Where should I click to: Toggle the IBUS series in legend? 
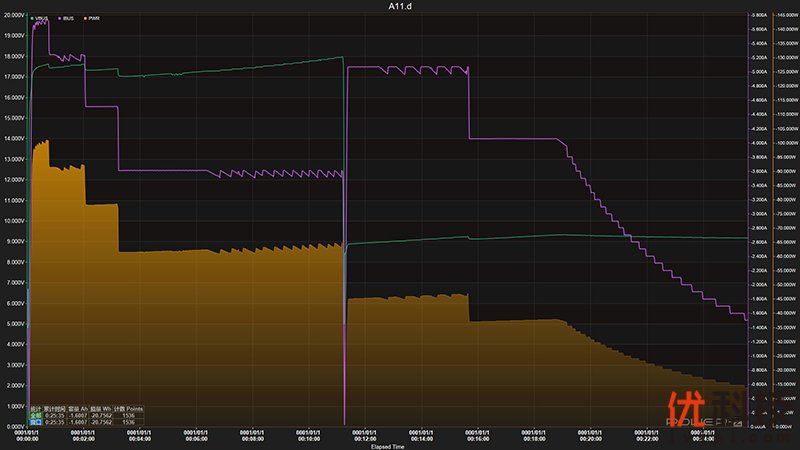point(69,18)
